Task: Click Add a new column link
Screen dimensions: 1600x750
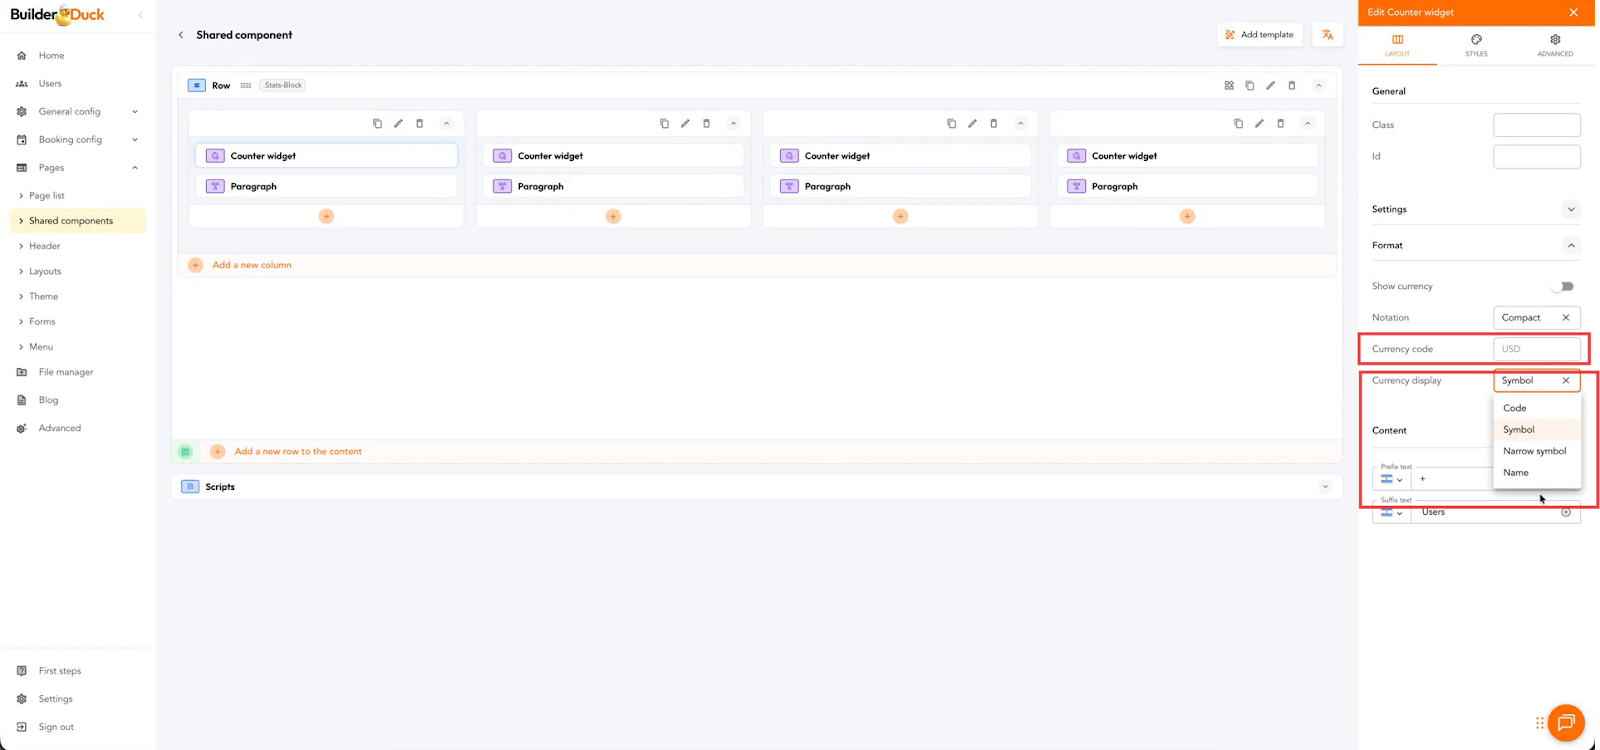Action: (x=252, y=265)
